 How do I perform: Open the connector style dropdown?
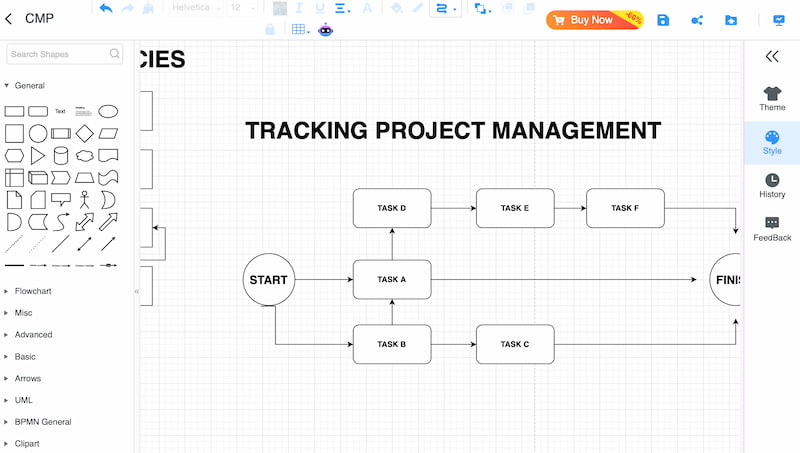click(x=445, y=8)
